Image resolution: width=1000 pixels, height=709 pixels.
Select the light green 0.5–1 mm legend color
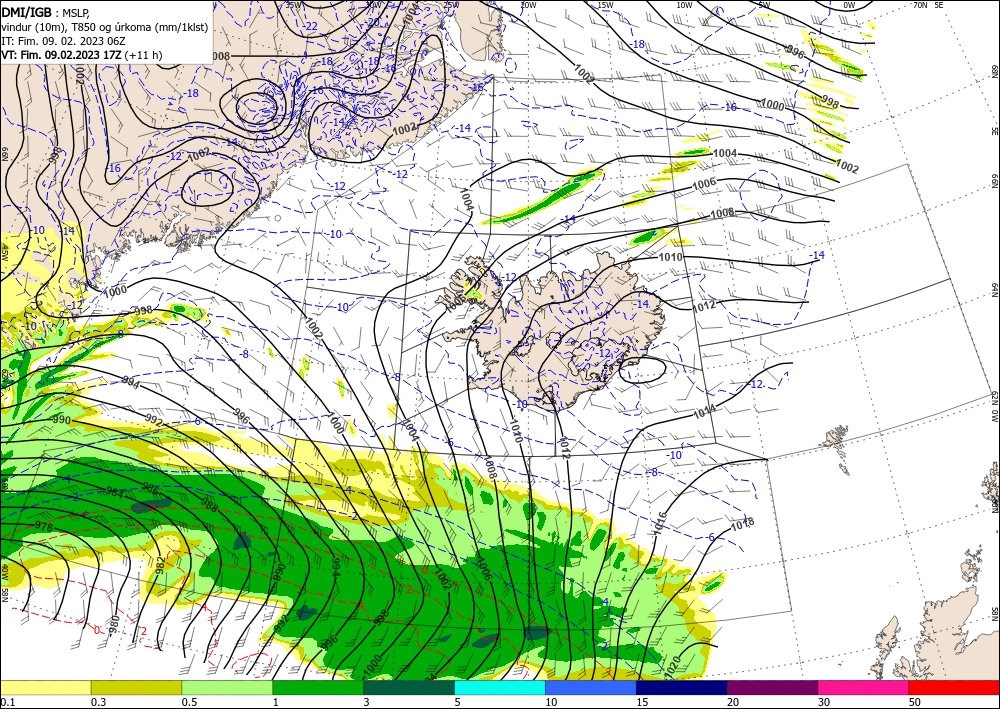click(227, 687)
